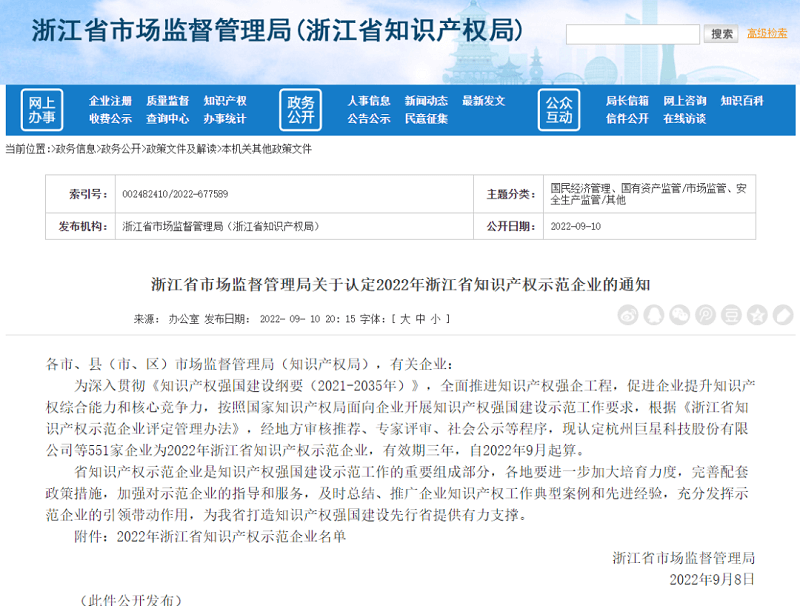Share the article to QQ
This screenshot has height=606, width=800.
[x=653, y=313]
